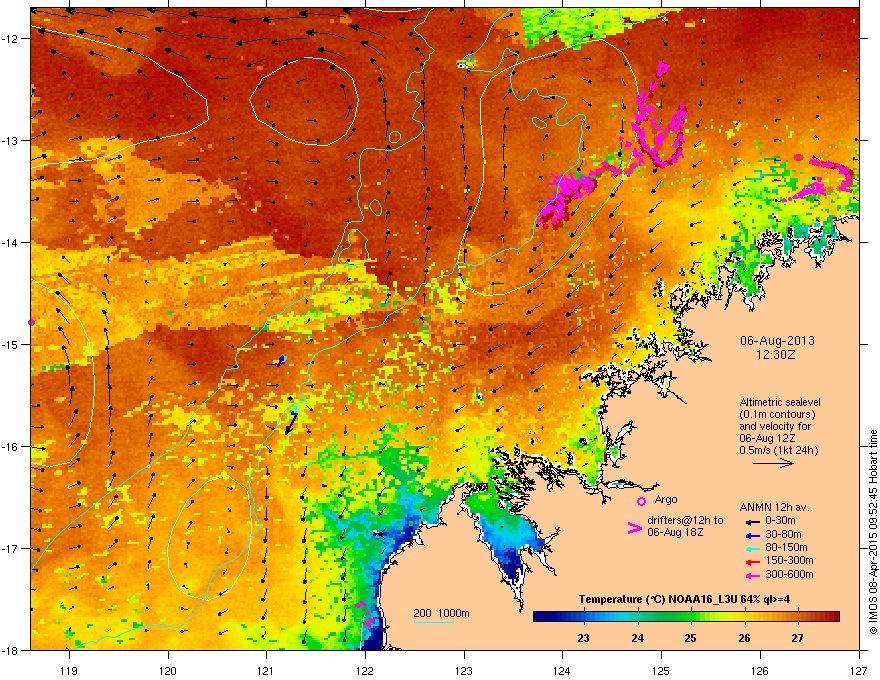
Task: Click the thick black mooring arrow near 121E 16S
Action: [x=291, y=422]
